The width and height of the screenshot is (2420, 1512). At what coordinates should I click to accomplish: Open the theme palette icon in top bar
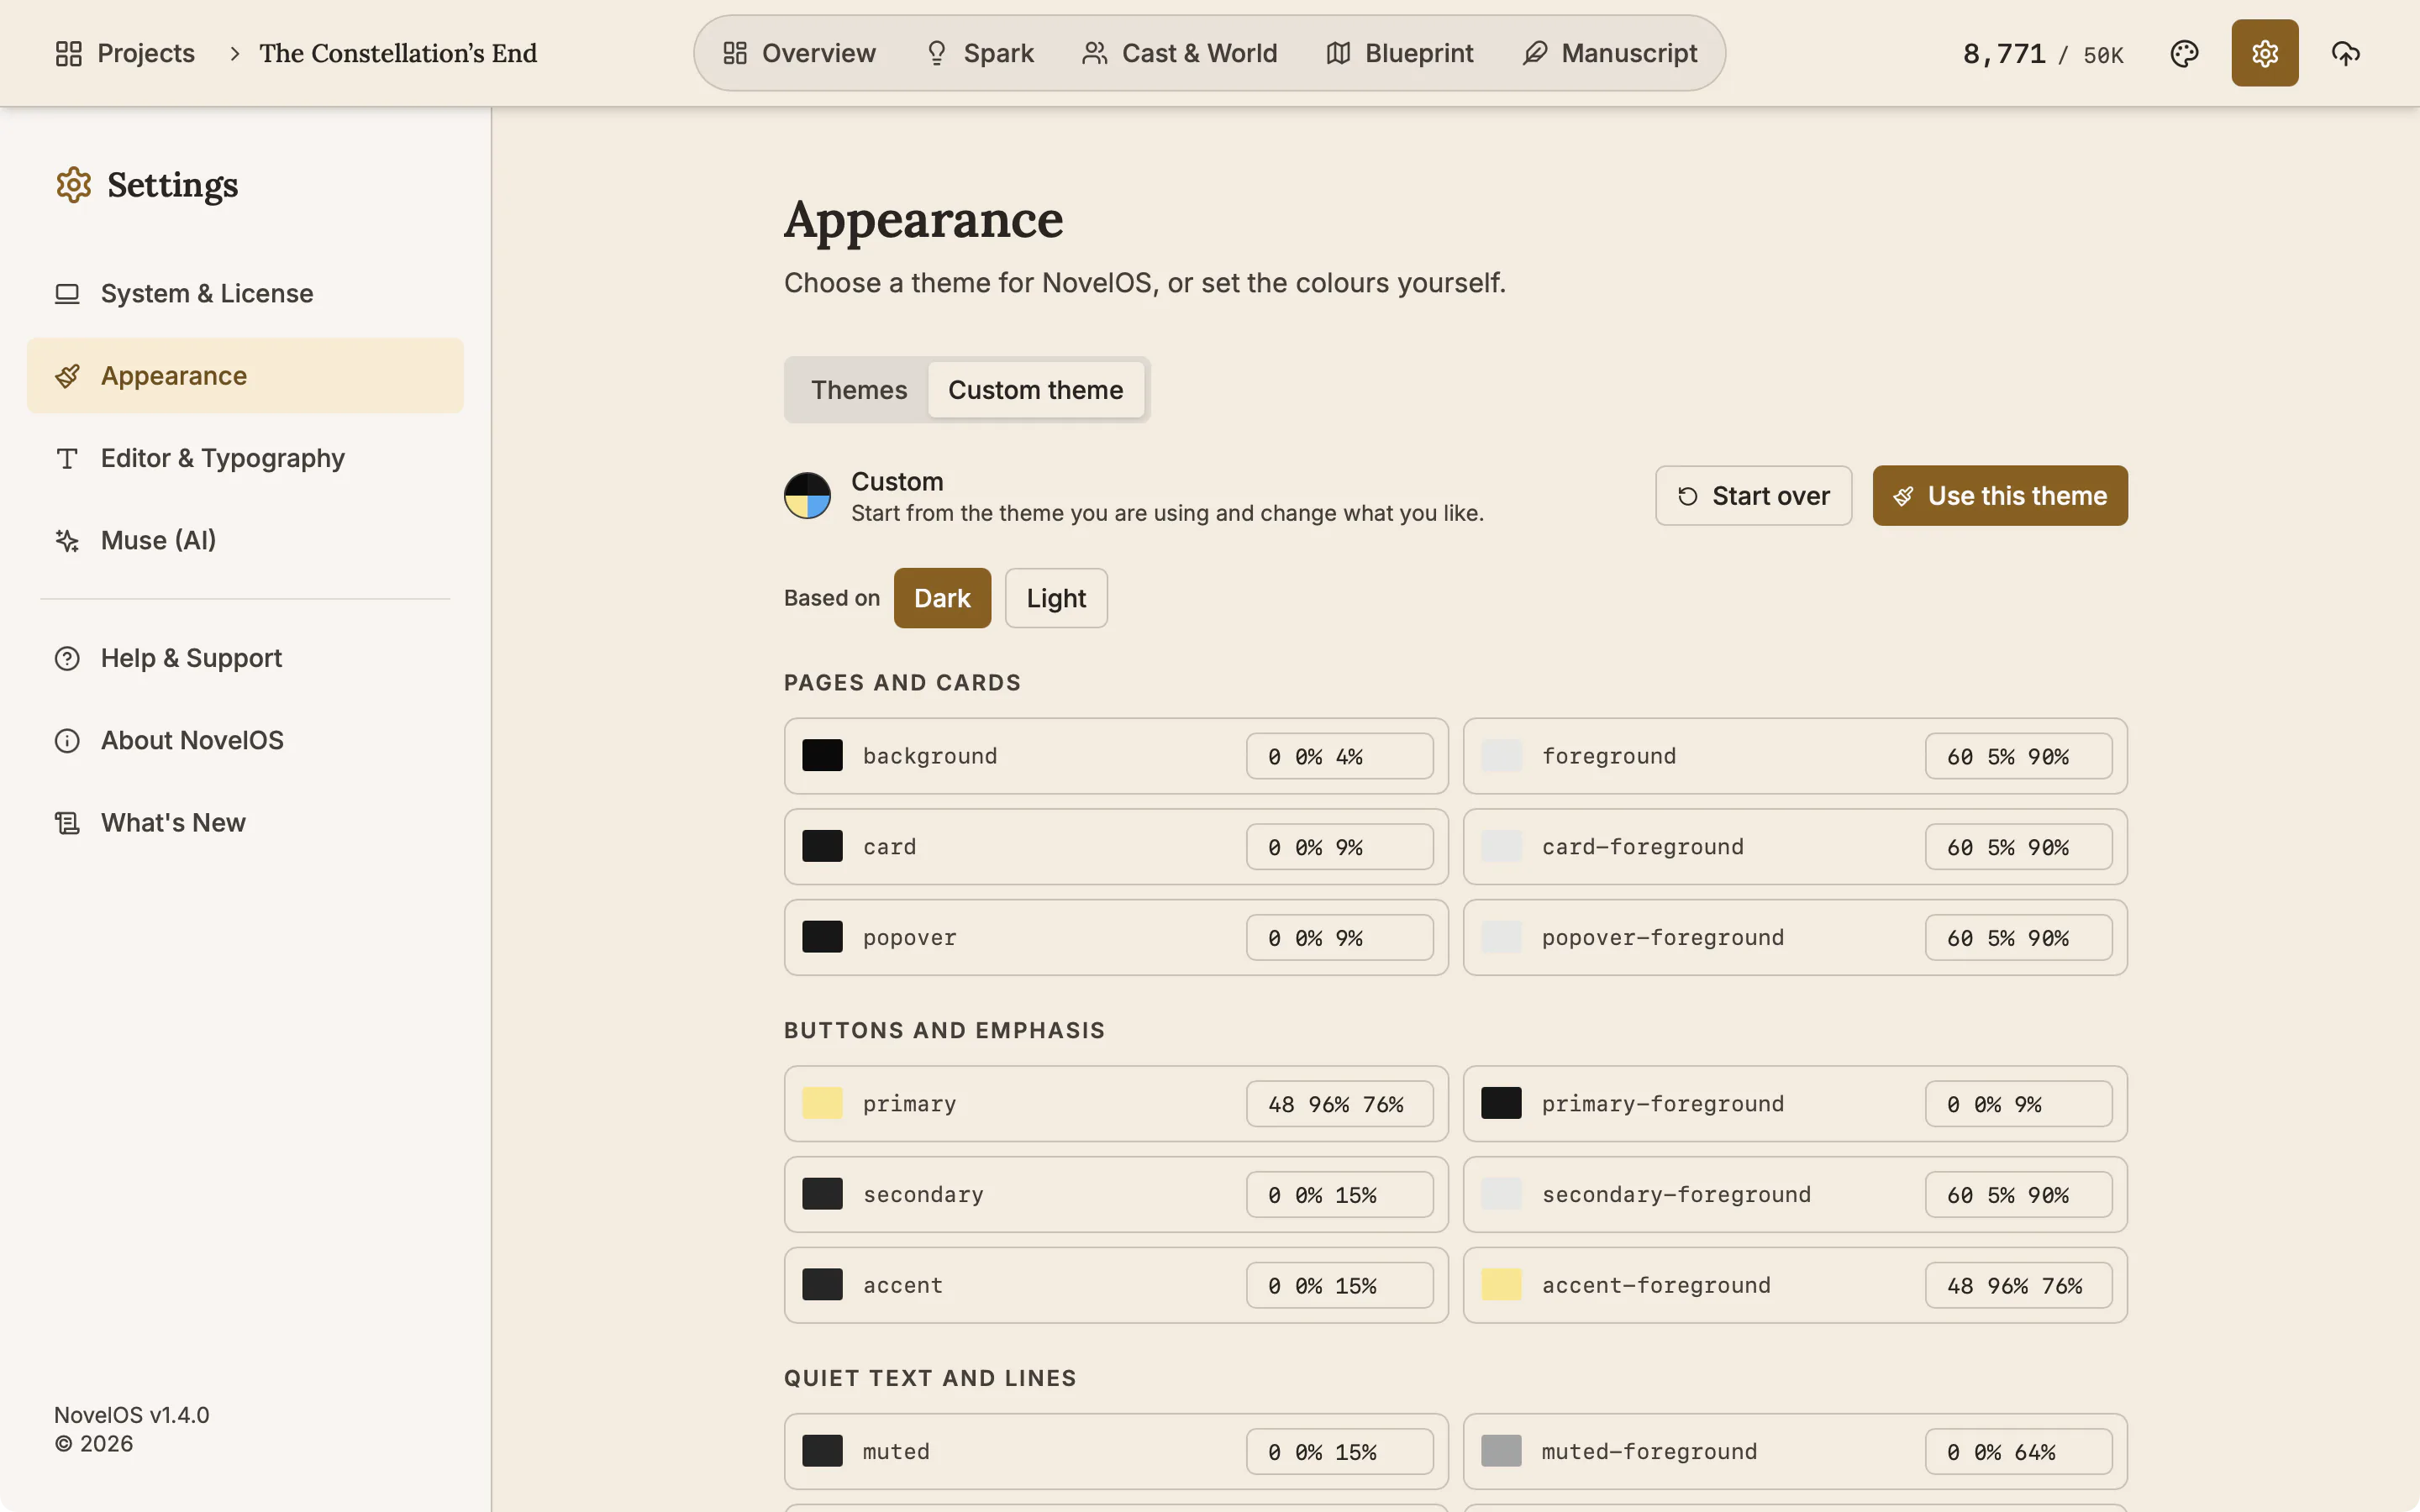pyautogui.click(x=2184, y=53)
